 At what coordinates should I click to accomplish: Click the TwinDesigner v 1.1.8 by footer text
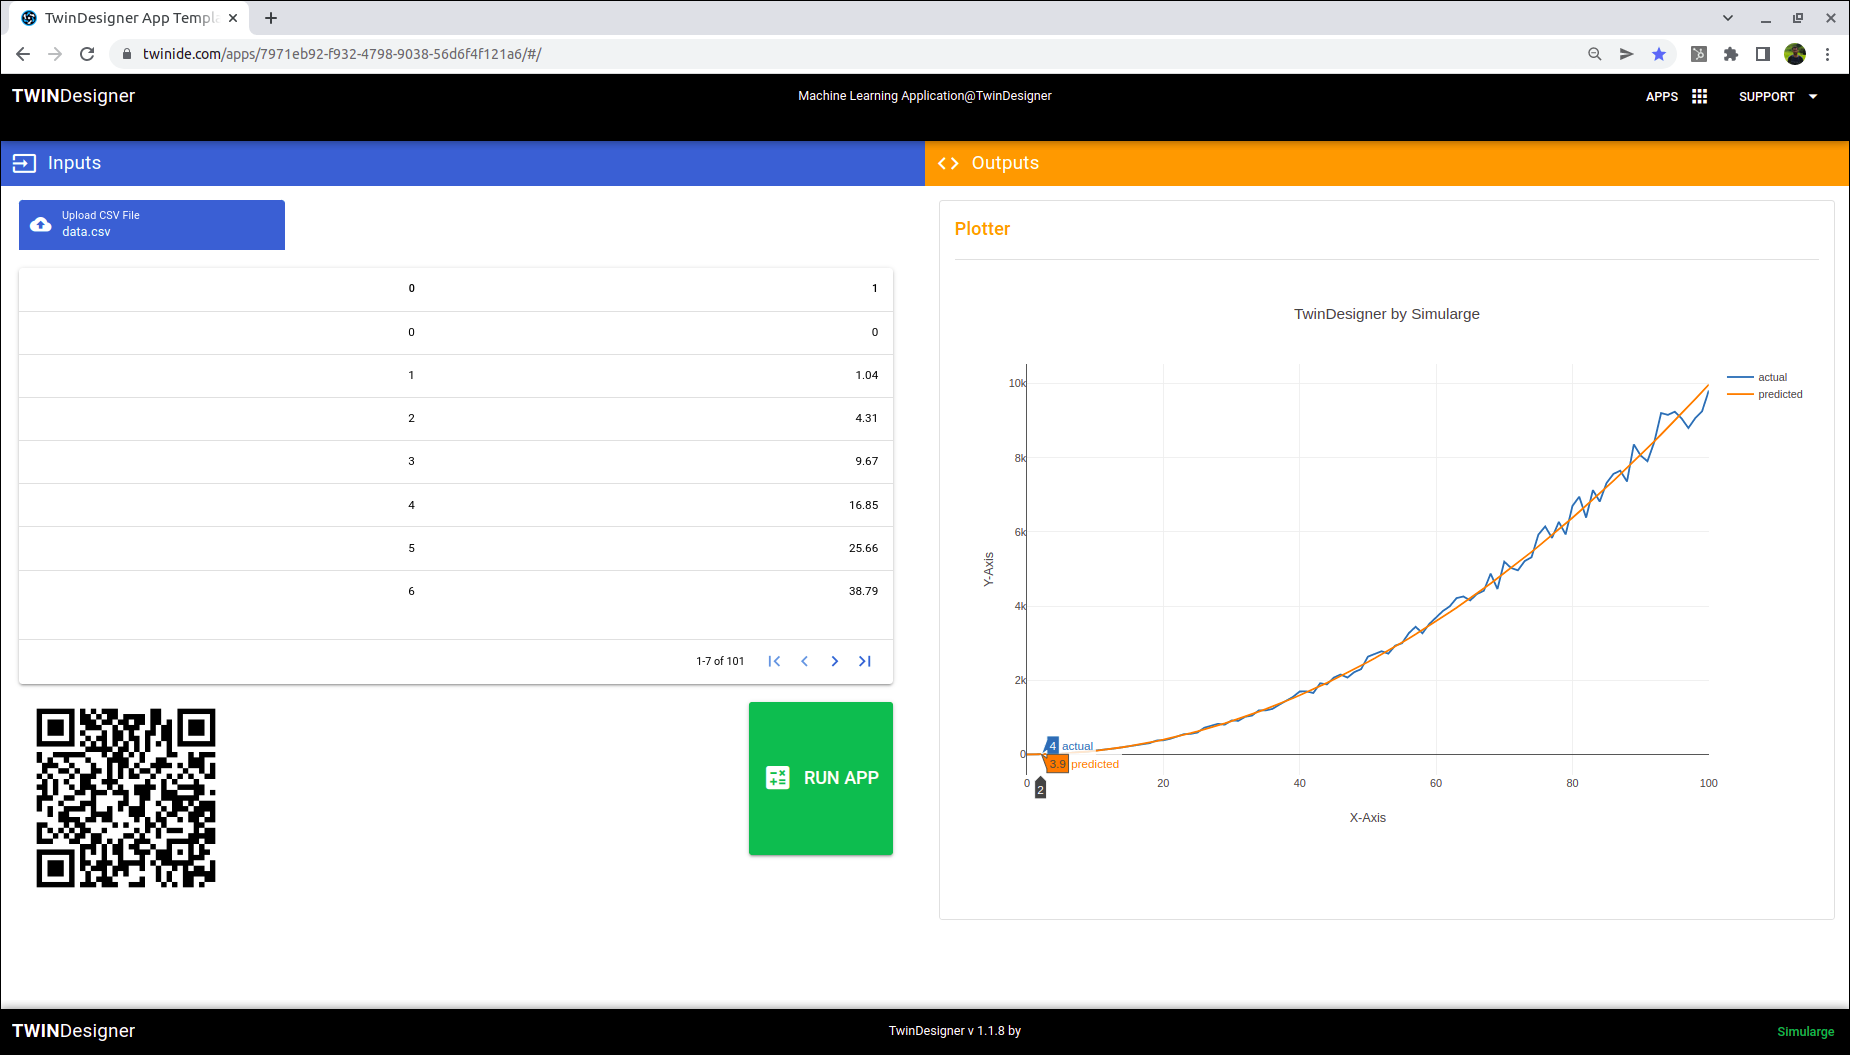(955, 1031)
